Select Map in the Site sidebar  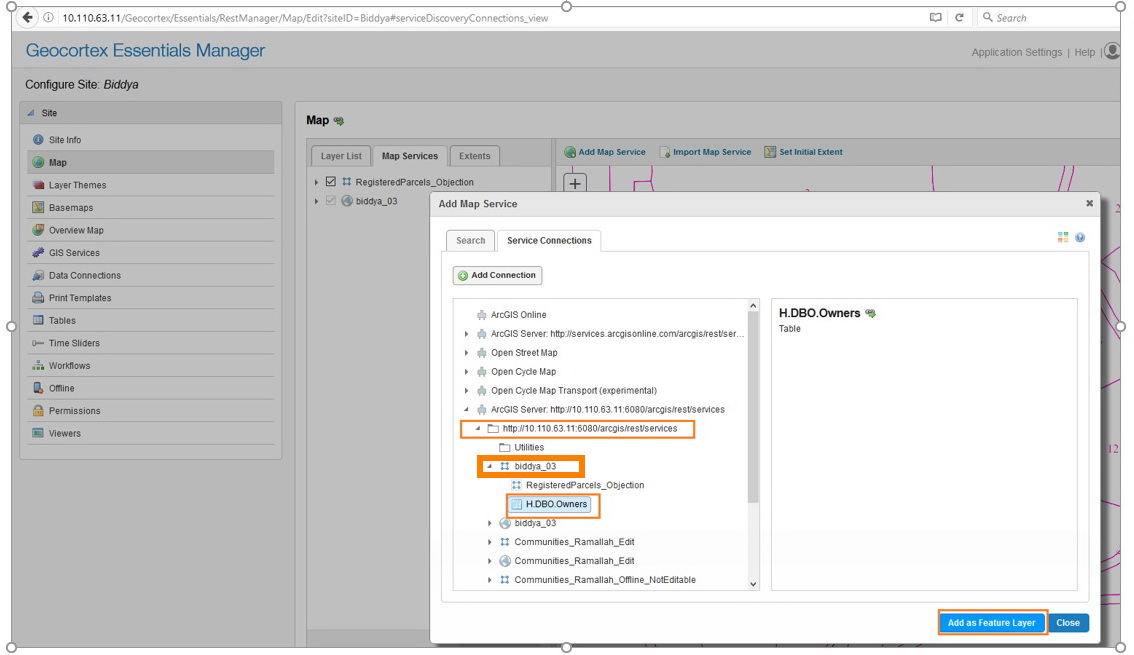[x=150, y=162]
